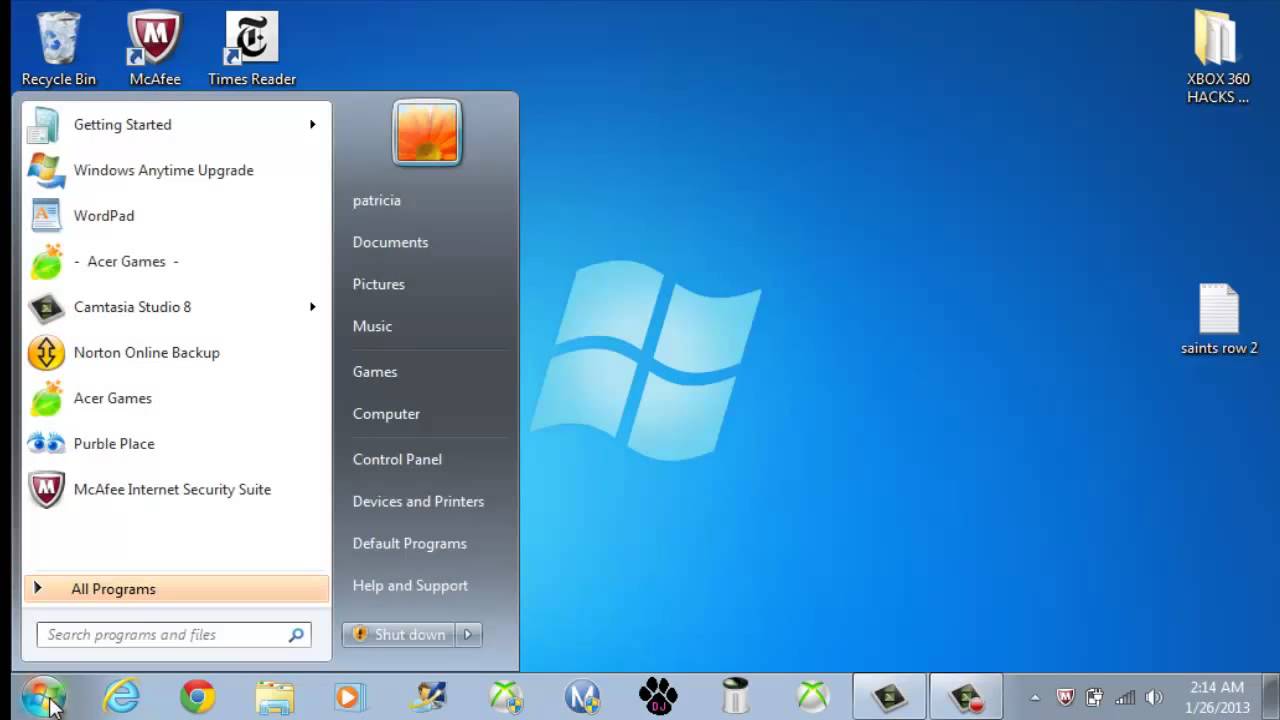The image size is (1280, 720).
Task: Click the Windows Start orb
Action: (x=44, y=696)
